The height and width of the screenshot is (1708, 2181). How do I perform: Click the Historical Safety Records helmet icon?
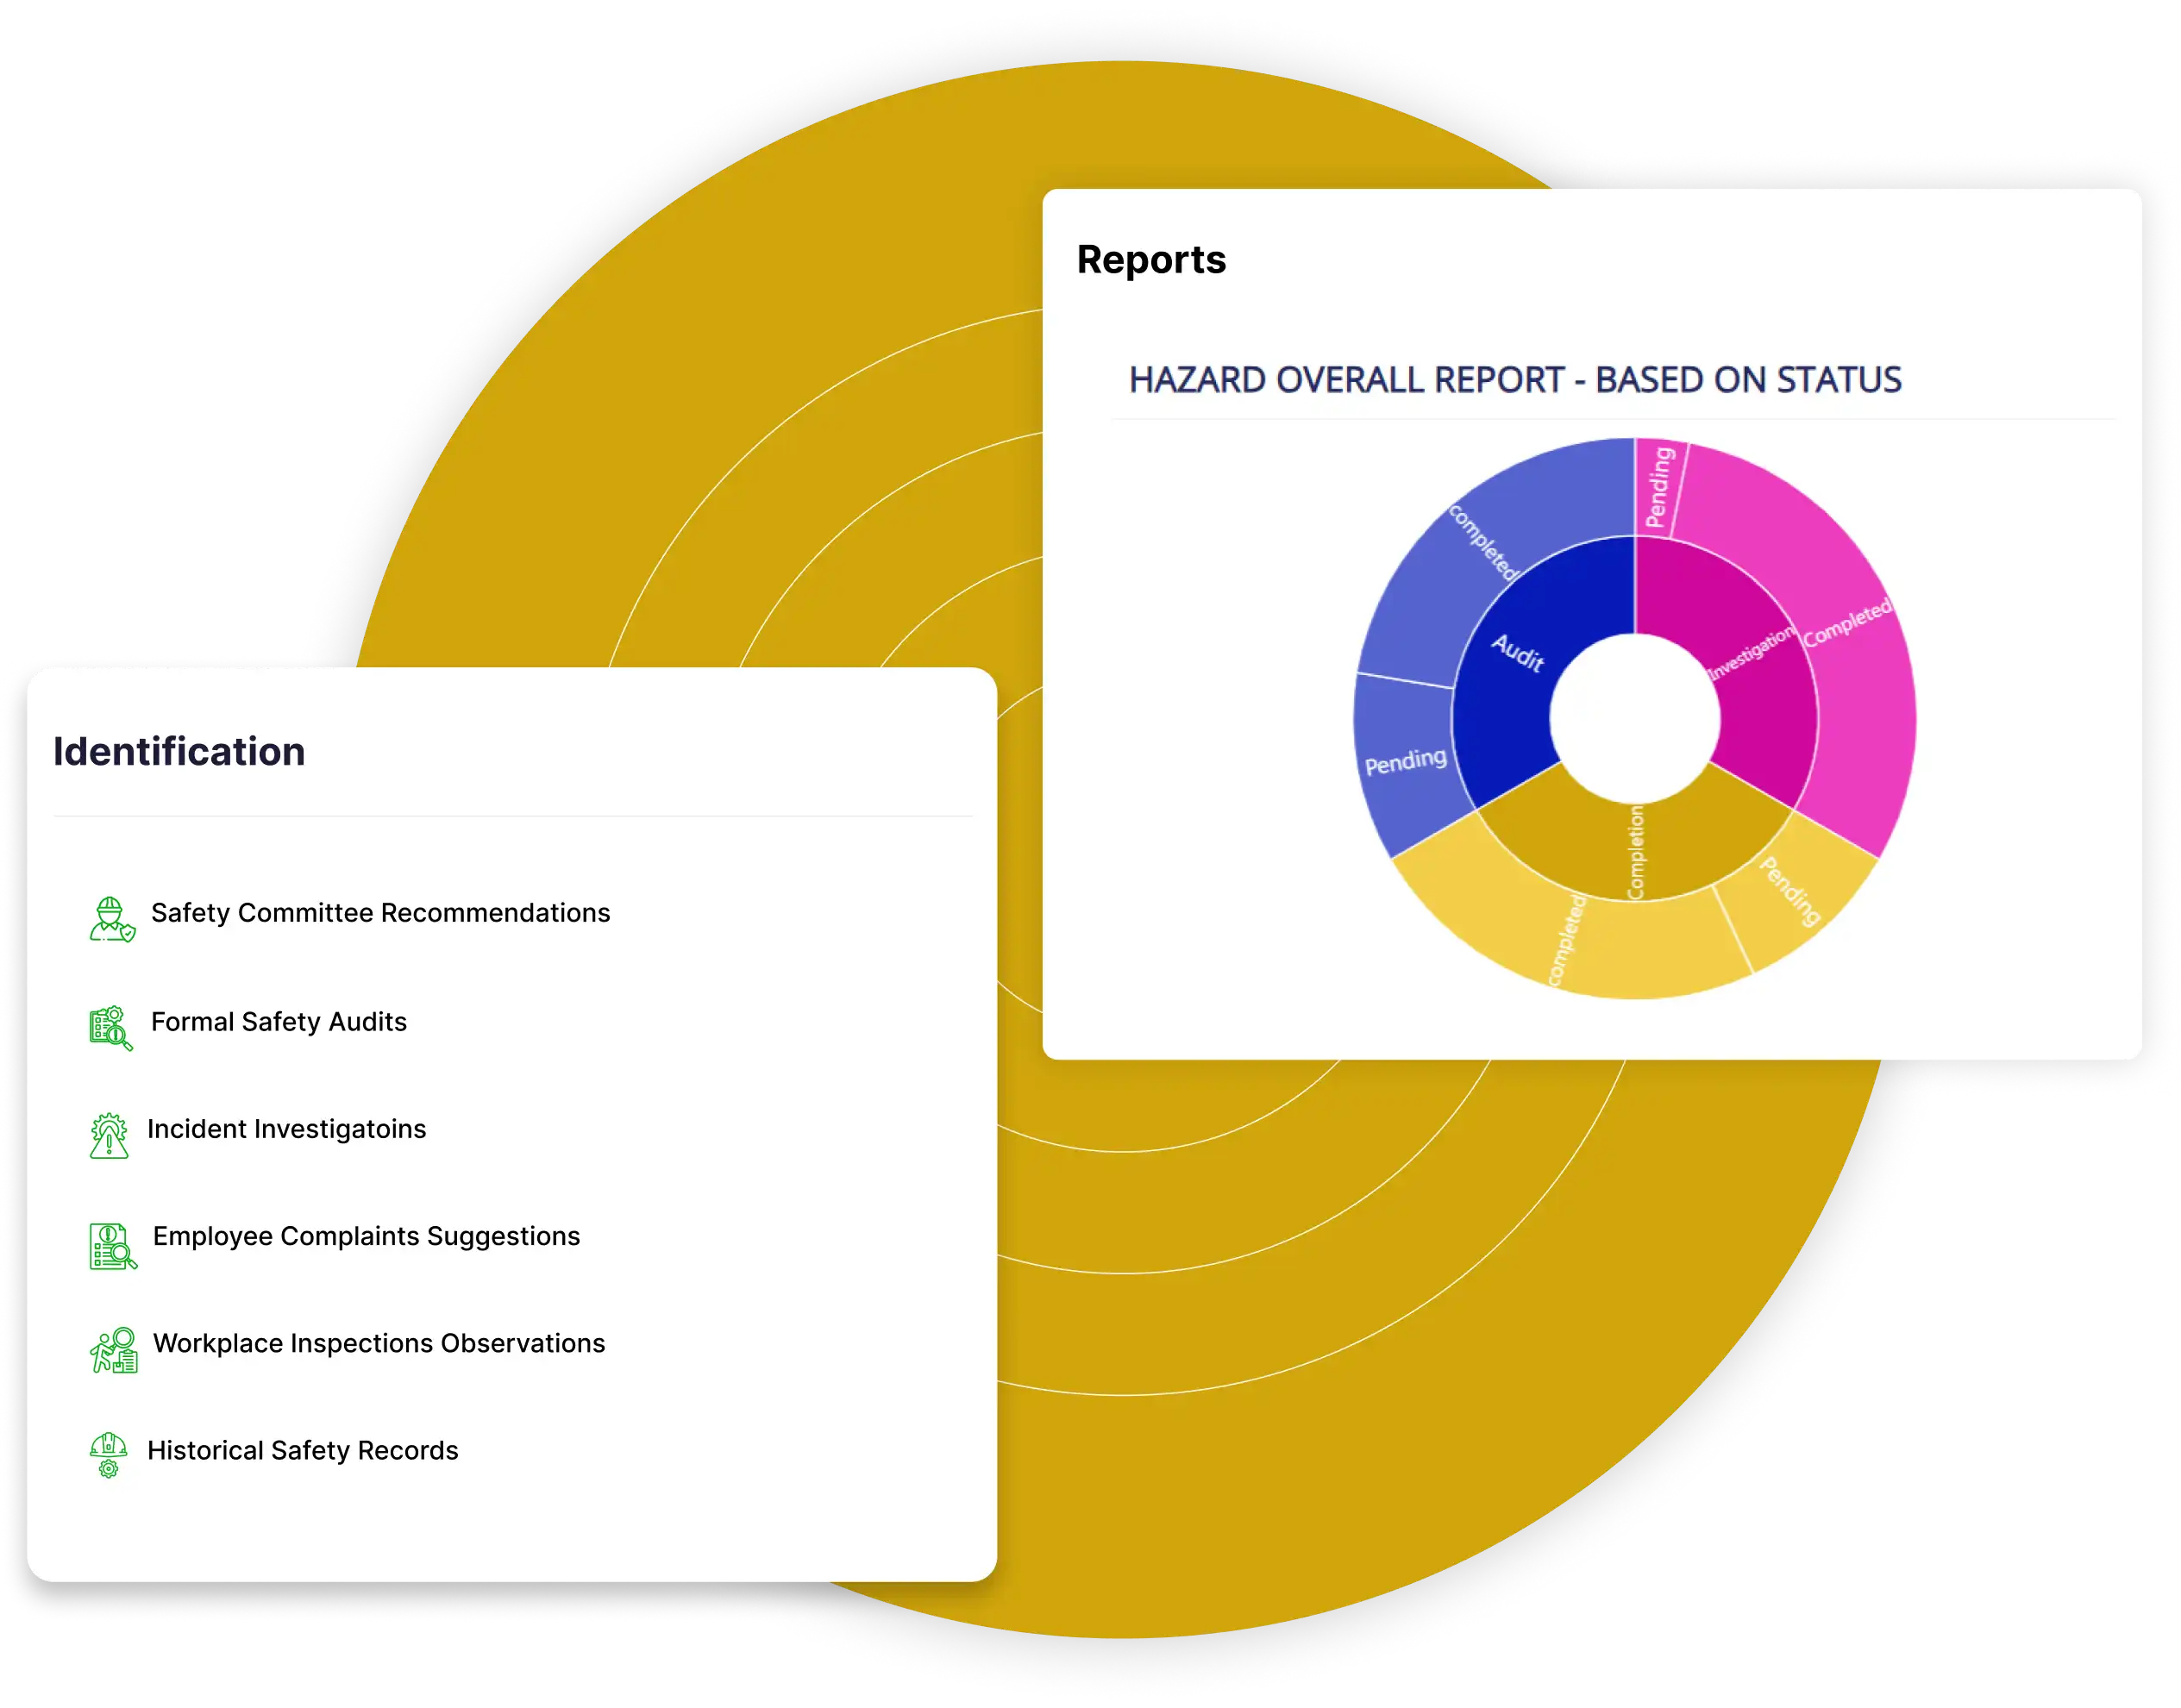pyautogui.click(x=108, y=1455)
